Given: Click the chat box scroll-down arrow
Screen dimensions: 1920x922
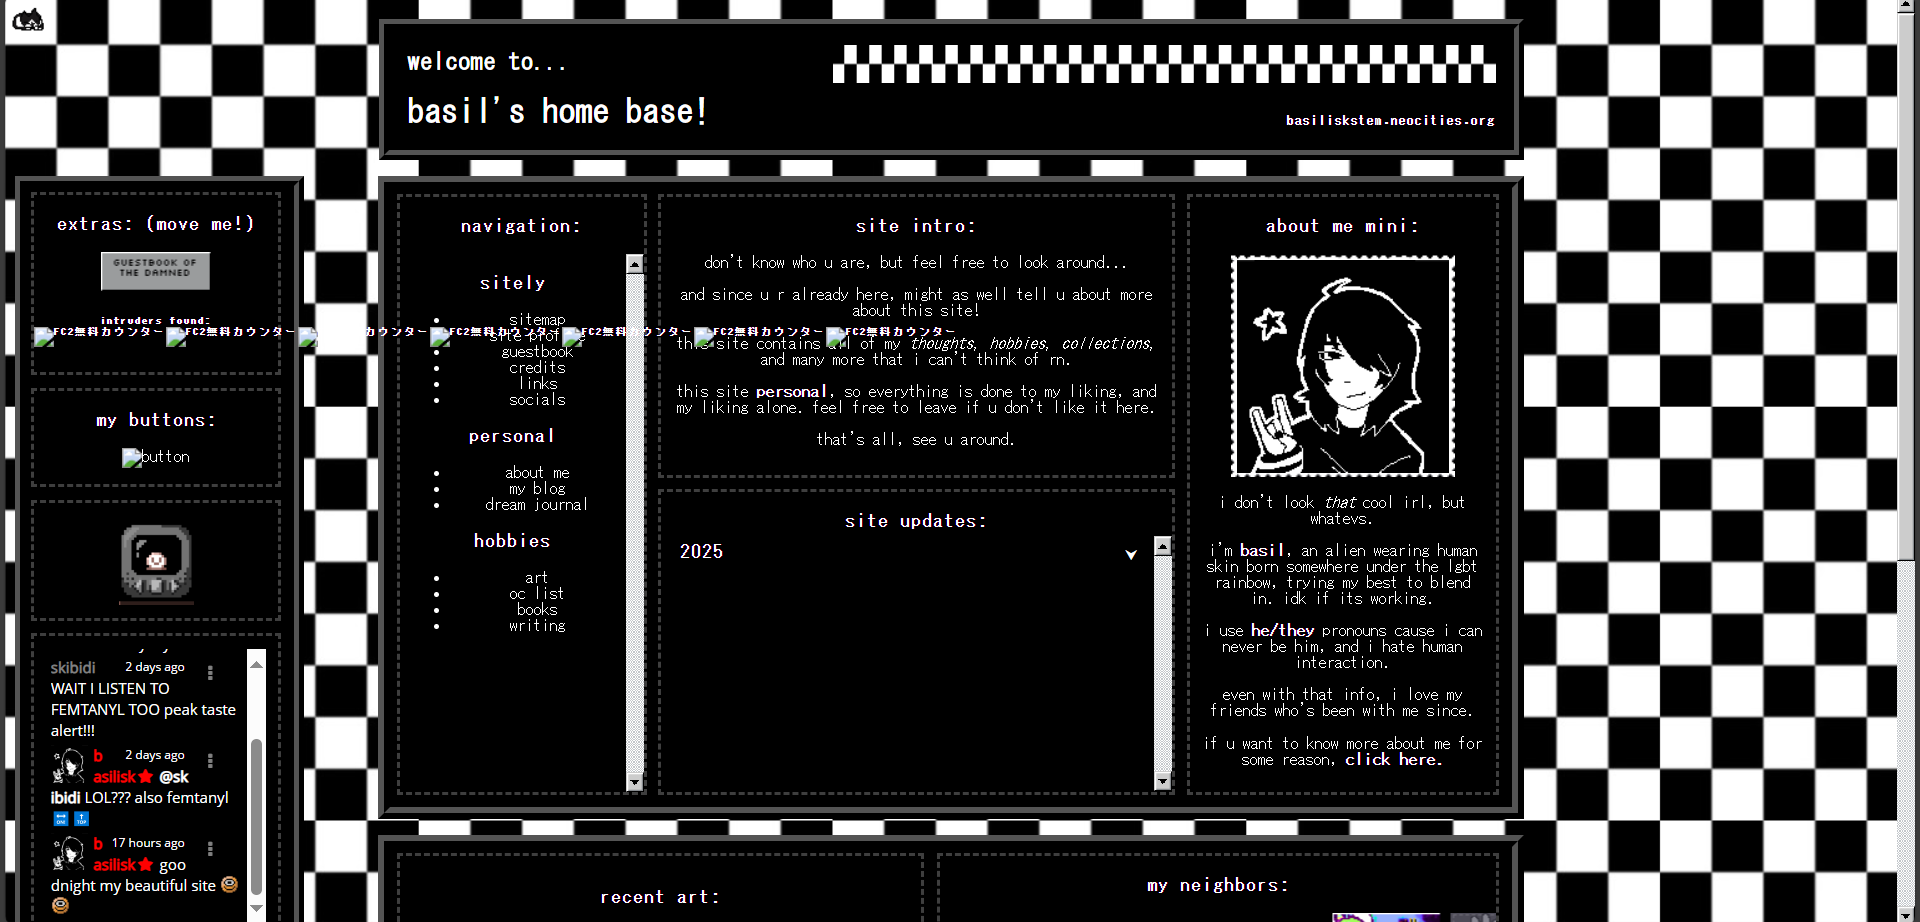Looking at the screenshot, I should tap(257, 908).
